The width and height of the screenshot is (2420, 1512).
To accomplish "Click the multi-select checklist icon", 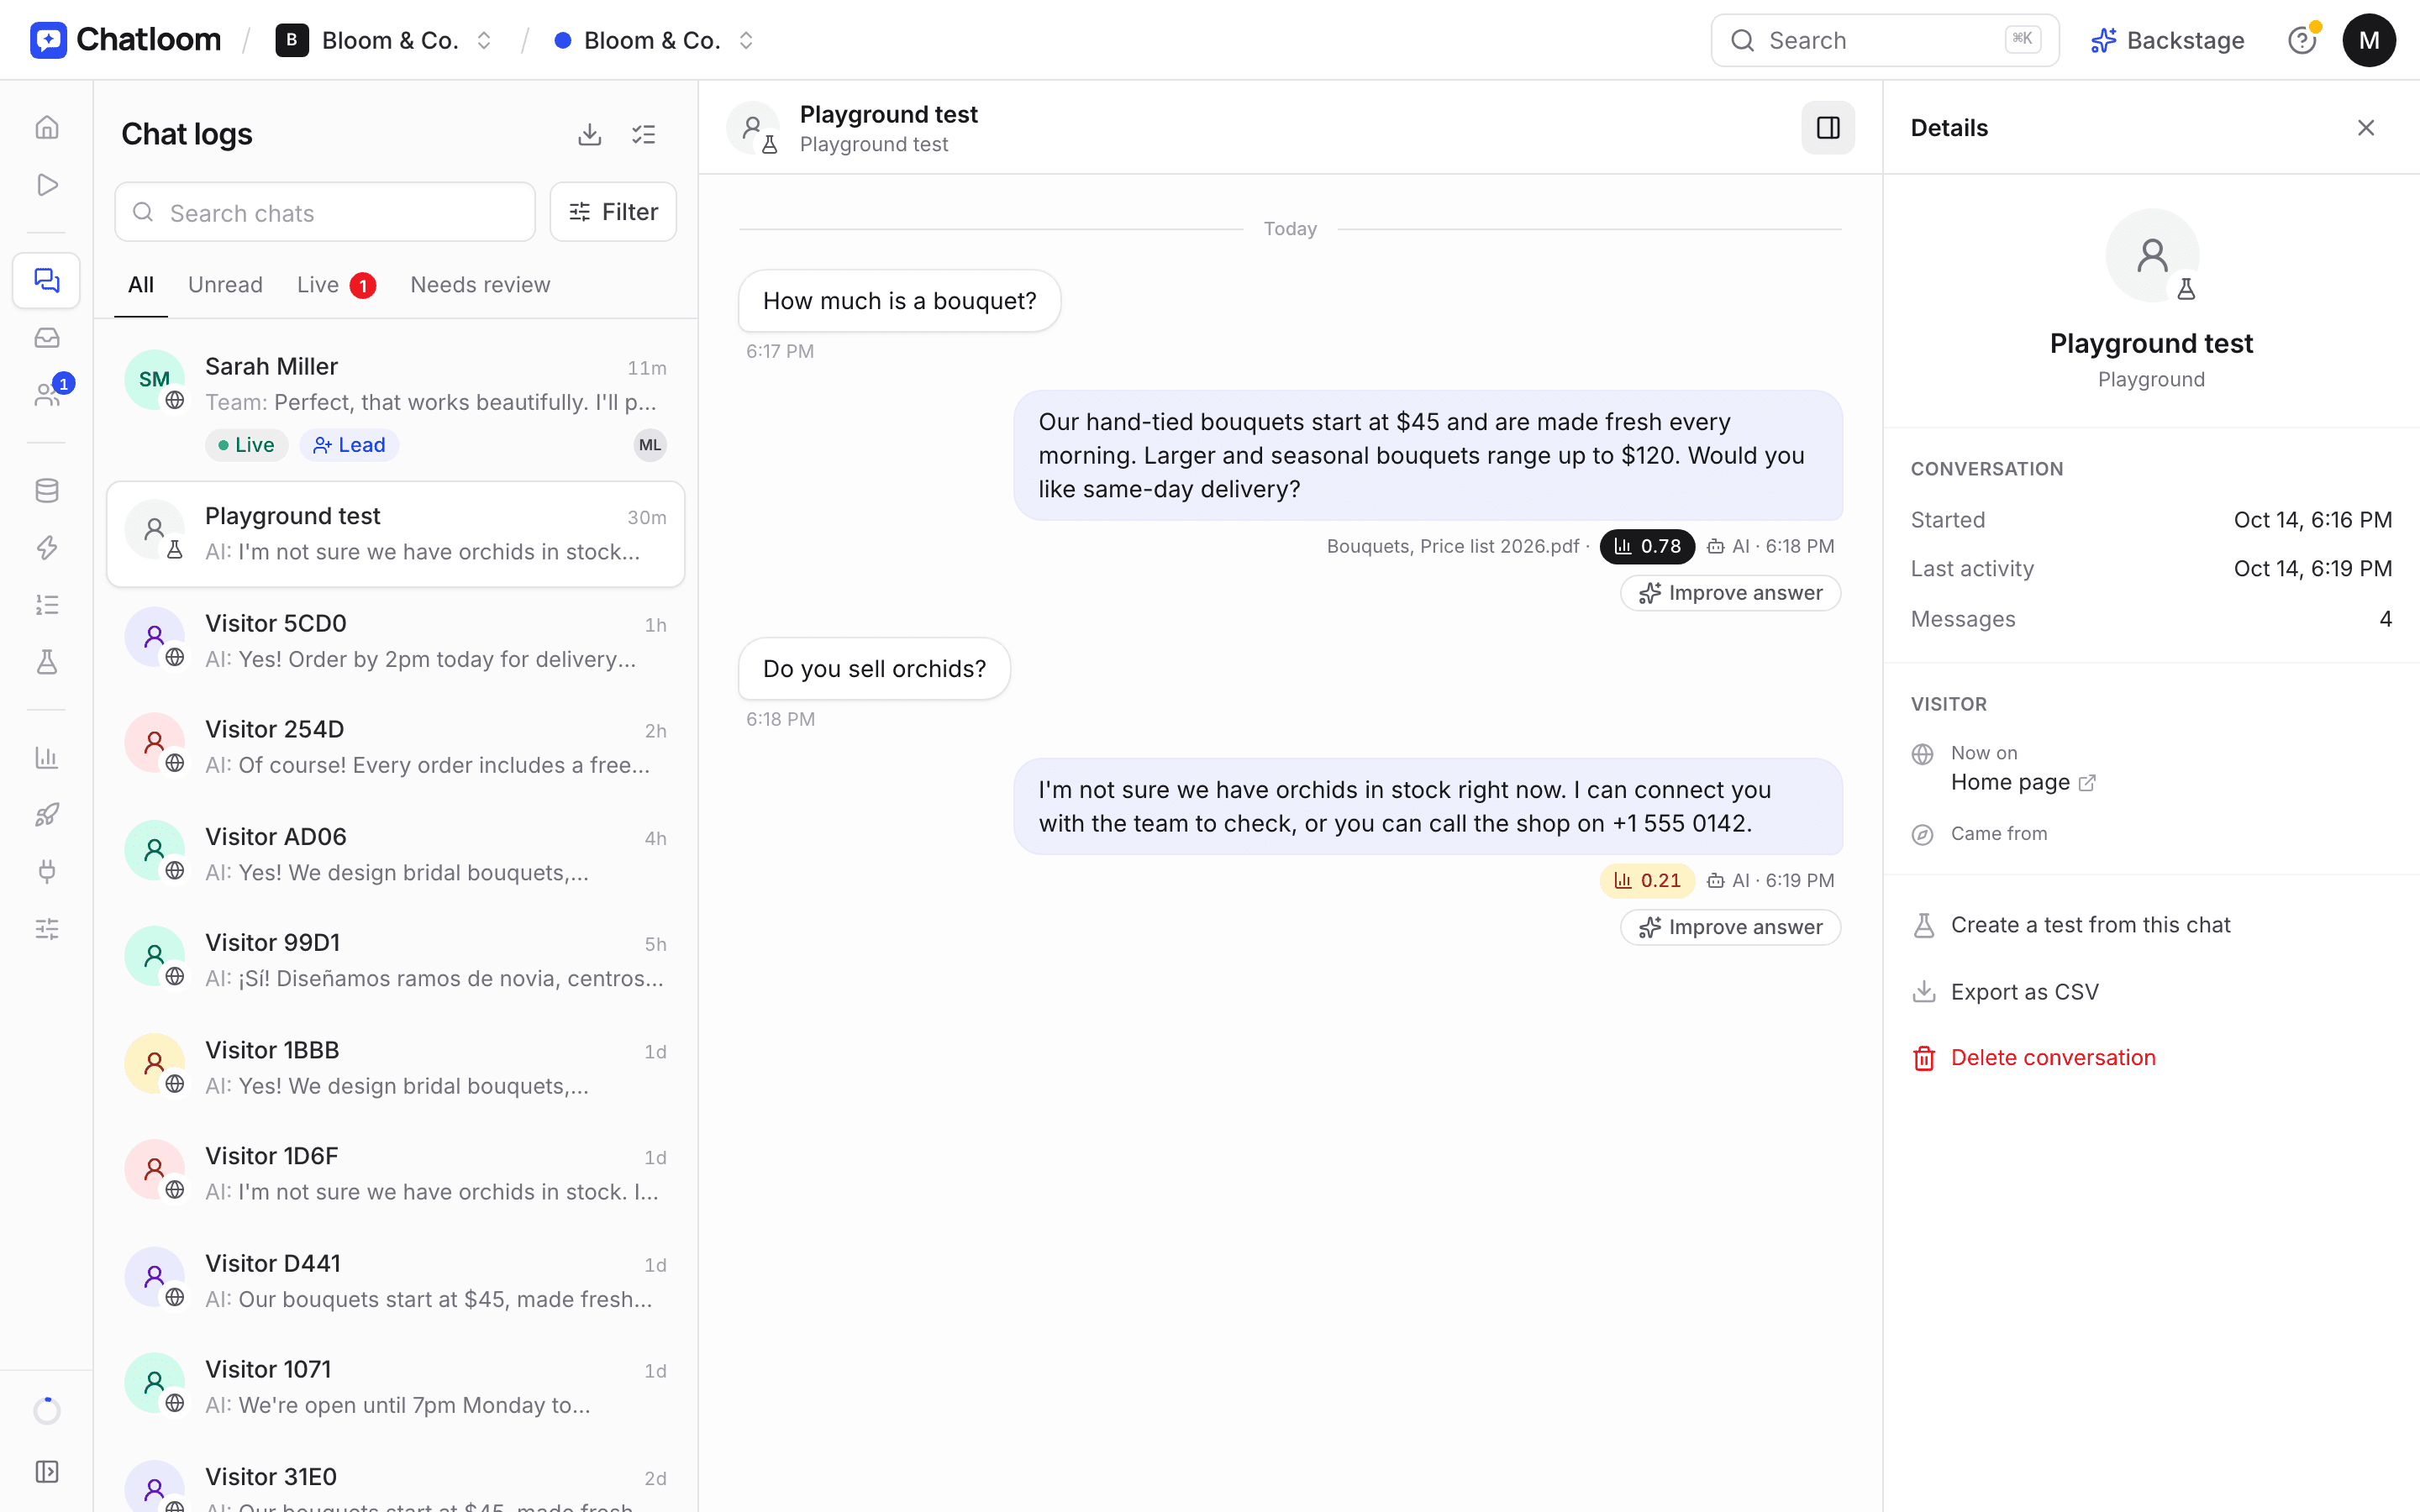I will (644, 134).
